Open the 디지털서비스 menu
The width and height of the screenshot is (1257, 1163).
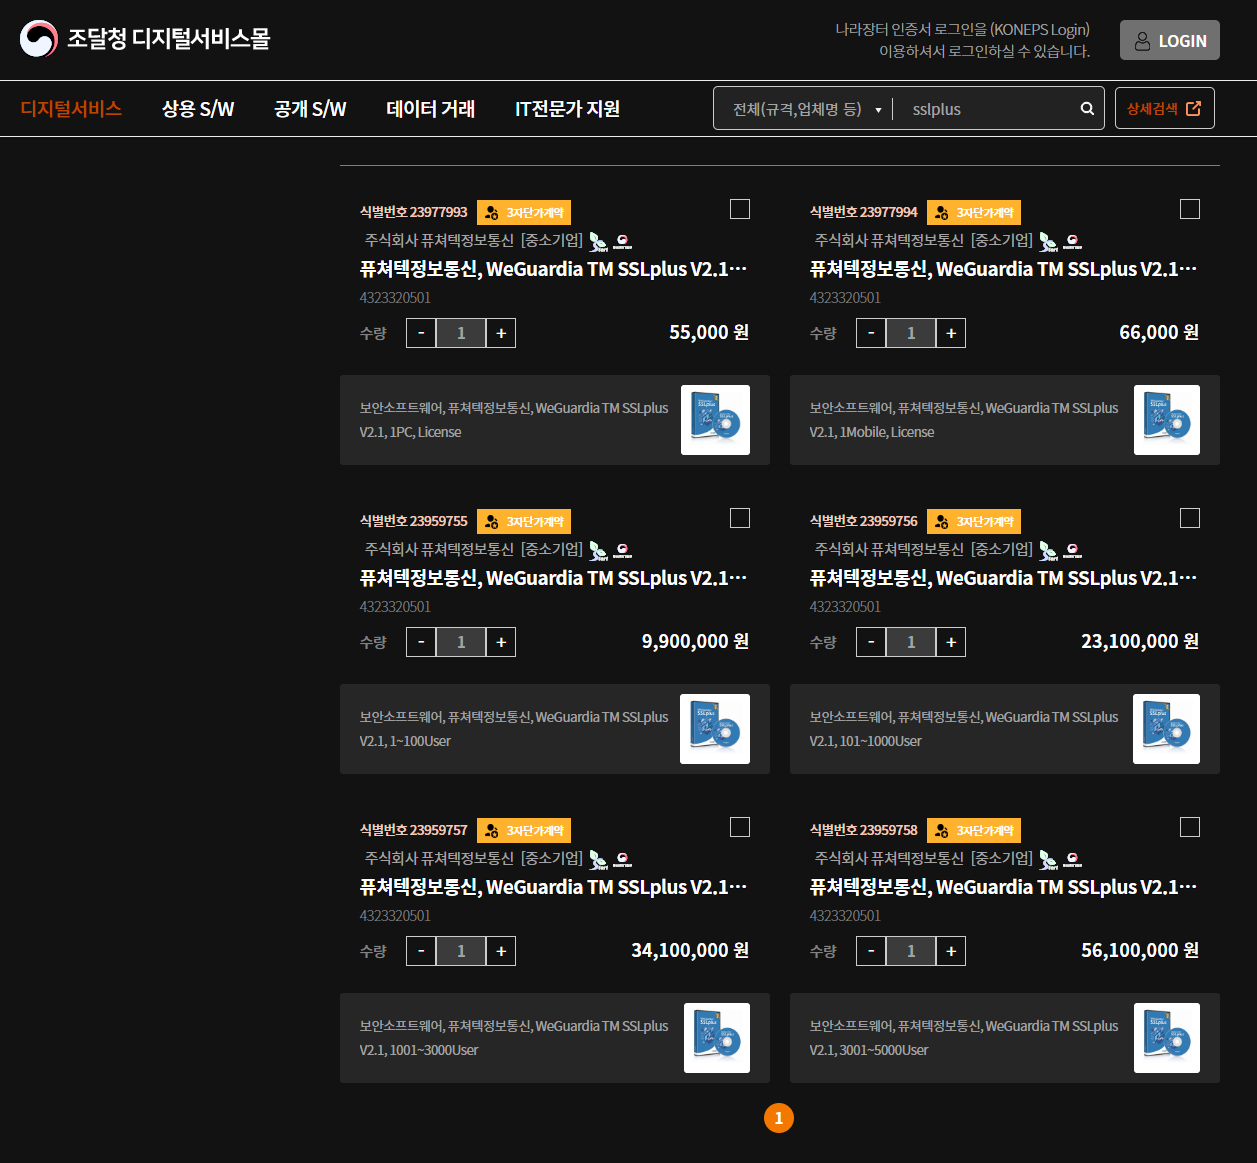71,109
